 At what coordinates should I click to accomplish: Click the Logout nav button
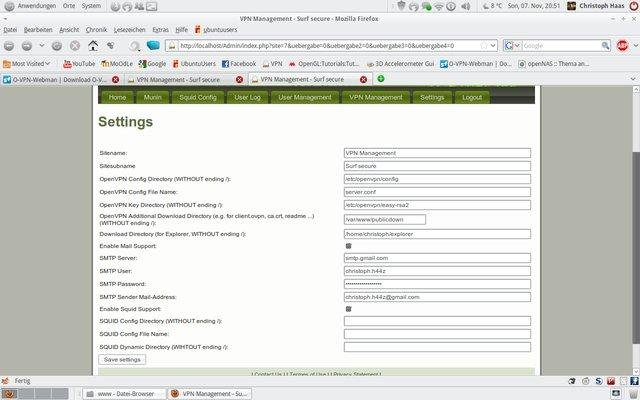472,98
